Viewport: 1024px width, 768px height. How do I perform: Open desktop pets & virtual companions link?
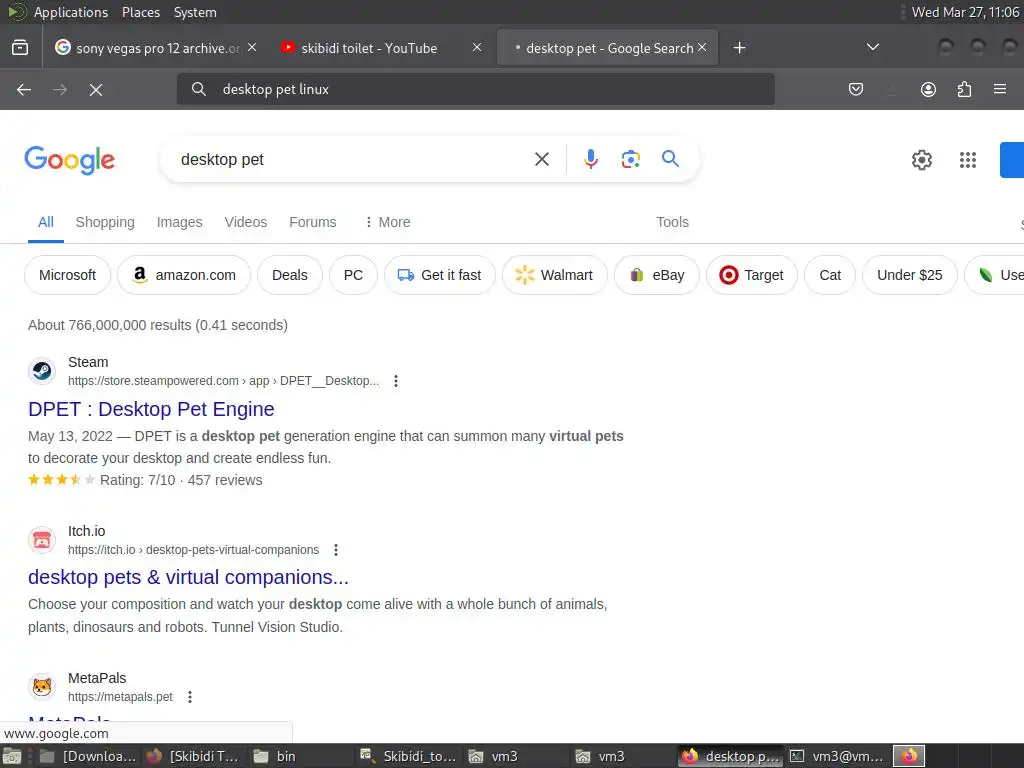[x=188, y=577]
